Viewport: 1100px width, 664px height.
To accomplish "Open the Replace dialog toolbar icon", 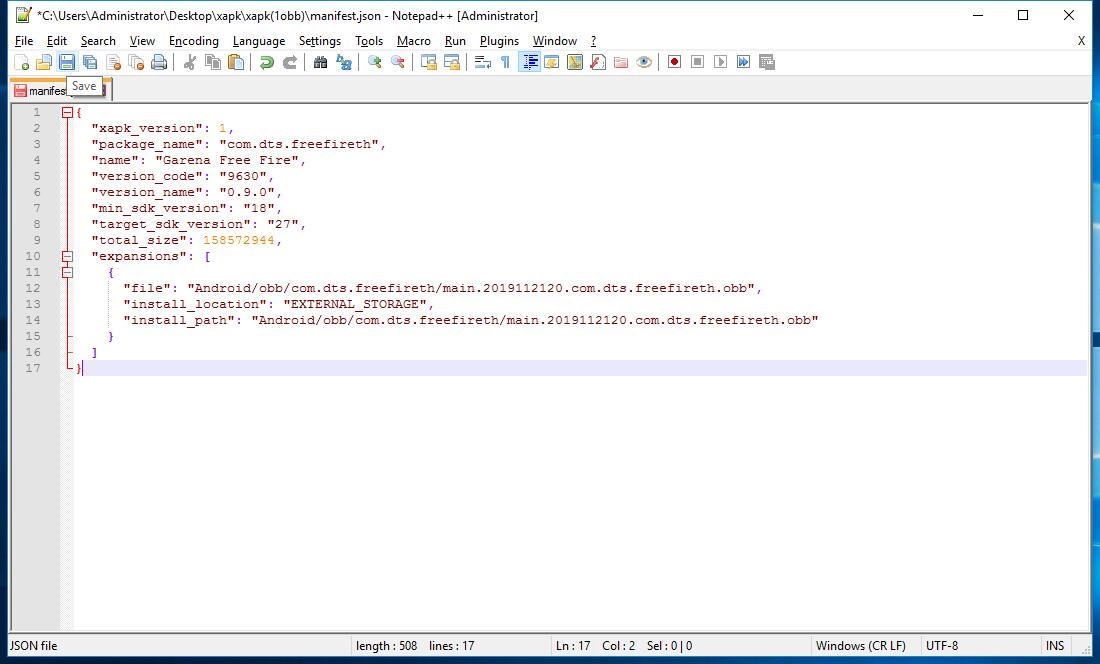I will point(344,61).
